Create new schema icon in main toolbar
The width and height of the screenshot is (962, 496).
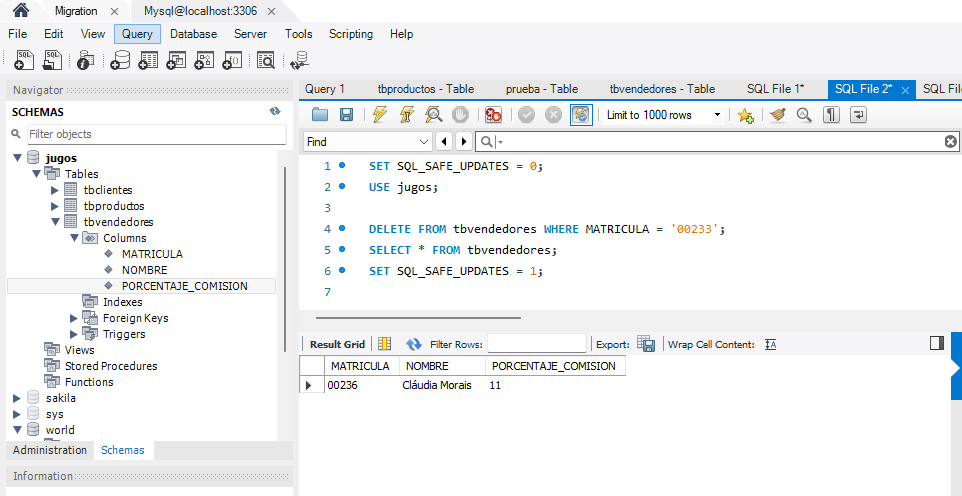[x=120, y=60]
